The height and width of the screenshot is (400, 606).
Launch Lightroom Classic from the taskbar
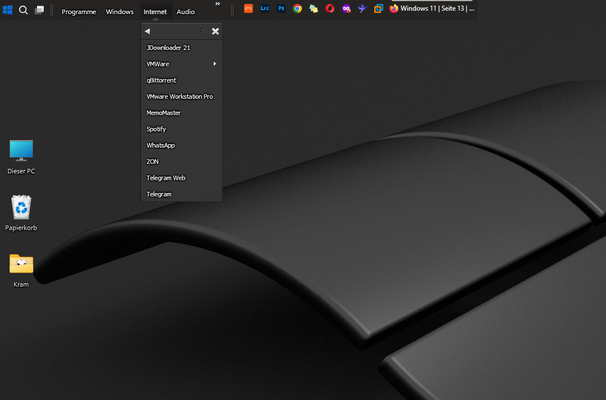(264, 8)
